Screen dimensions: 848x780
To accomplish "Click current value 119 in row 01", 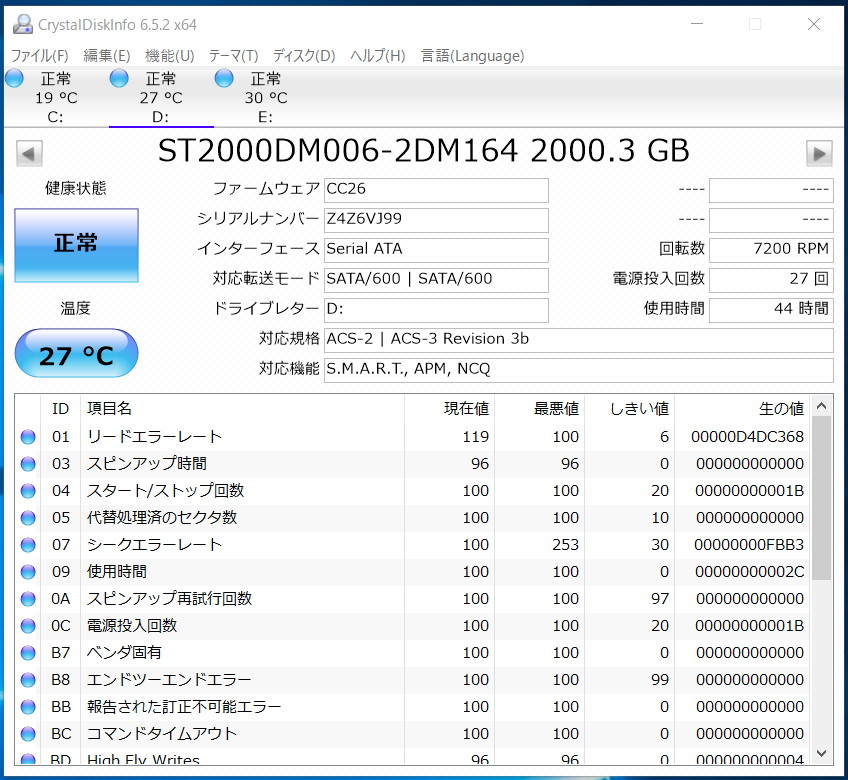I will (476, 437).
